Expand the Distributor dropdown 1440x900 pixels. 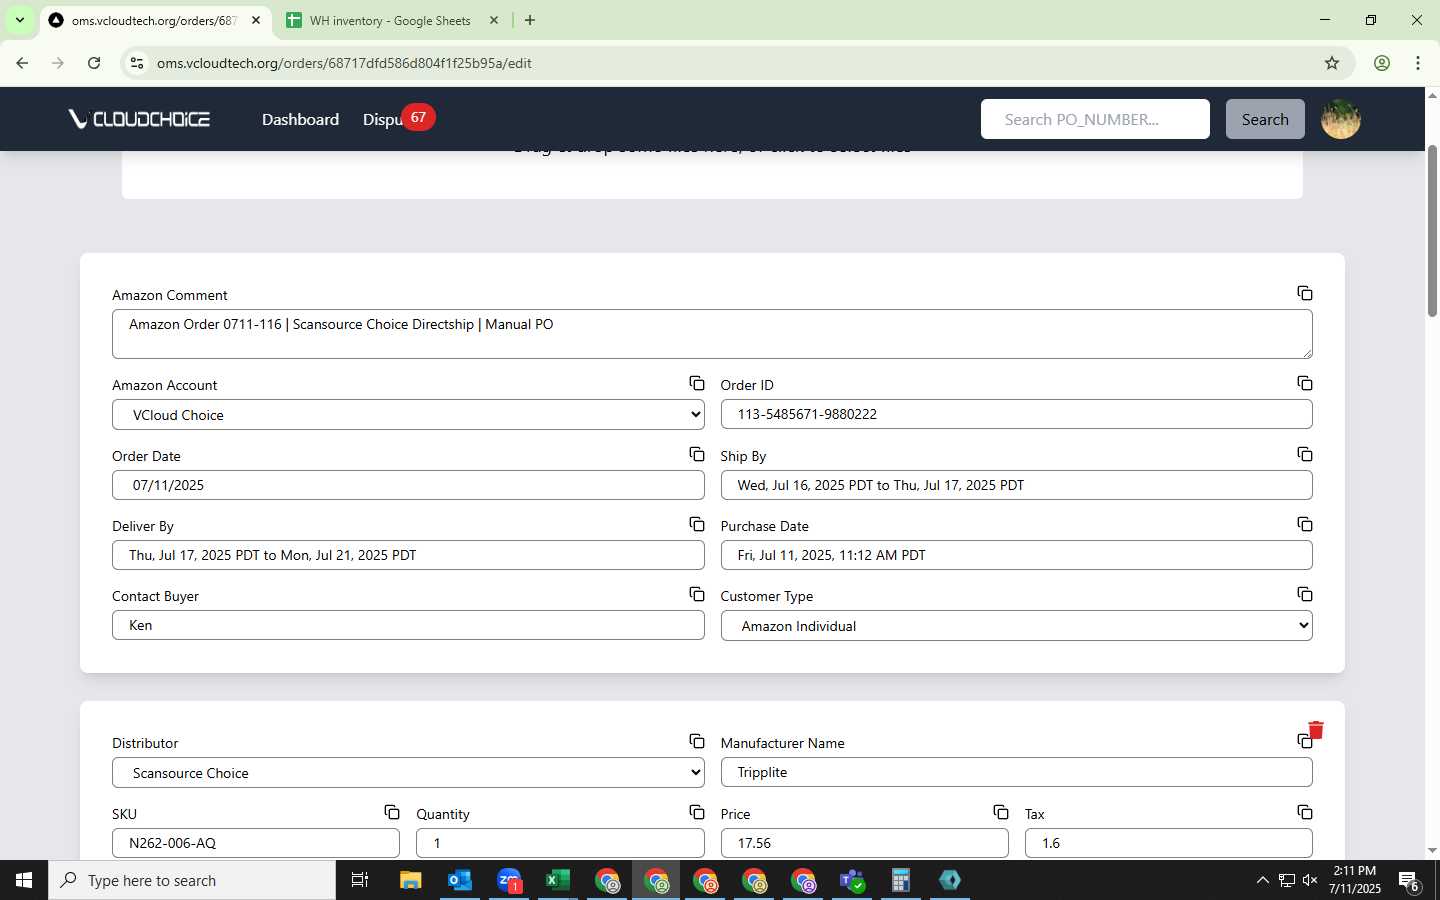(x=408, y=773)
